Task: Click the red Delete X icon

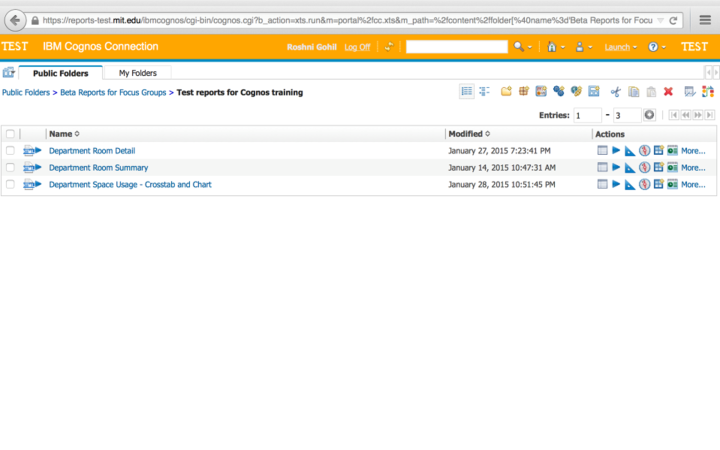Action: (668, 92)
